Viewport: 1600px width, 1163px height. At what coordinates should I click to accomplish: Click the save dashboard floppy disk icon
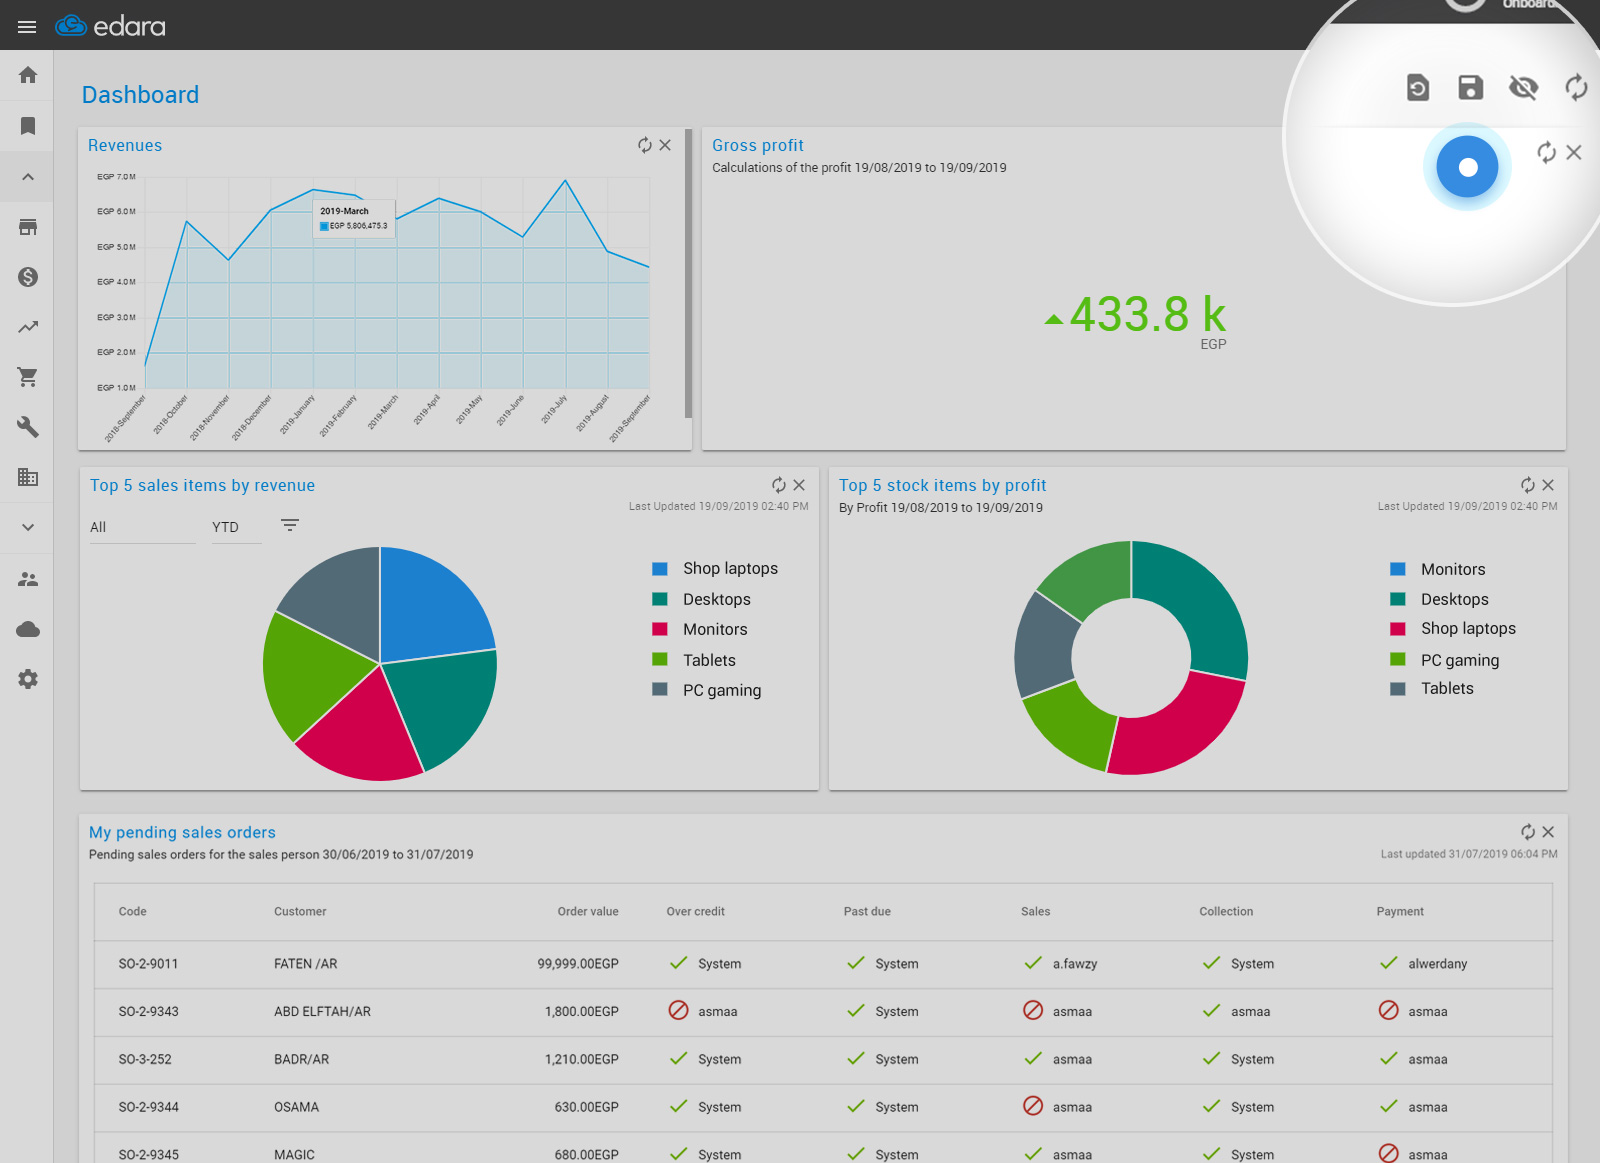[x=1470, y=88]
